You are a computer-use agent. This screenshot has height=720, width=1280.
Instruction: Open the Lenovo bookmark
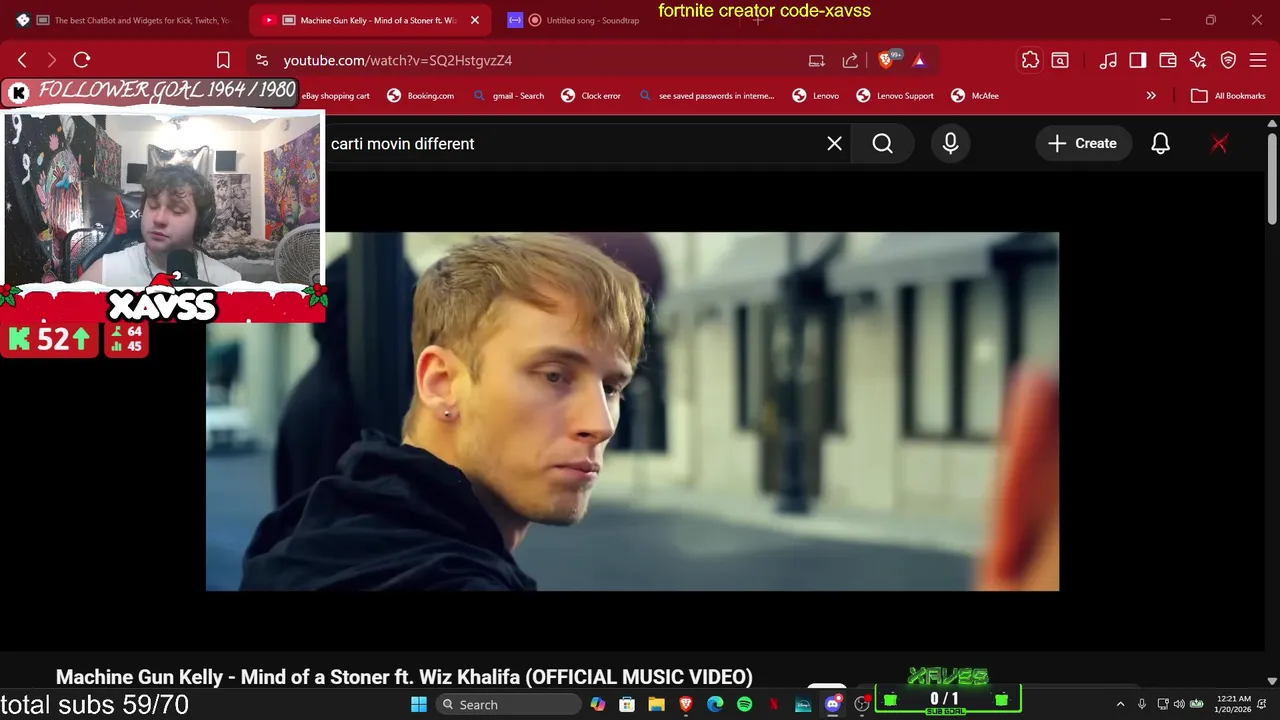coord(816,96)
